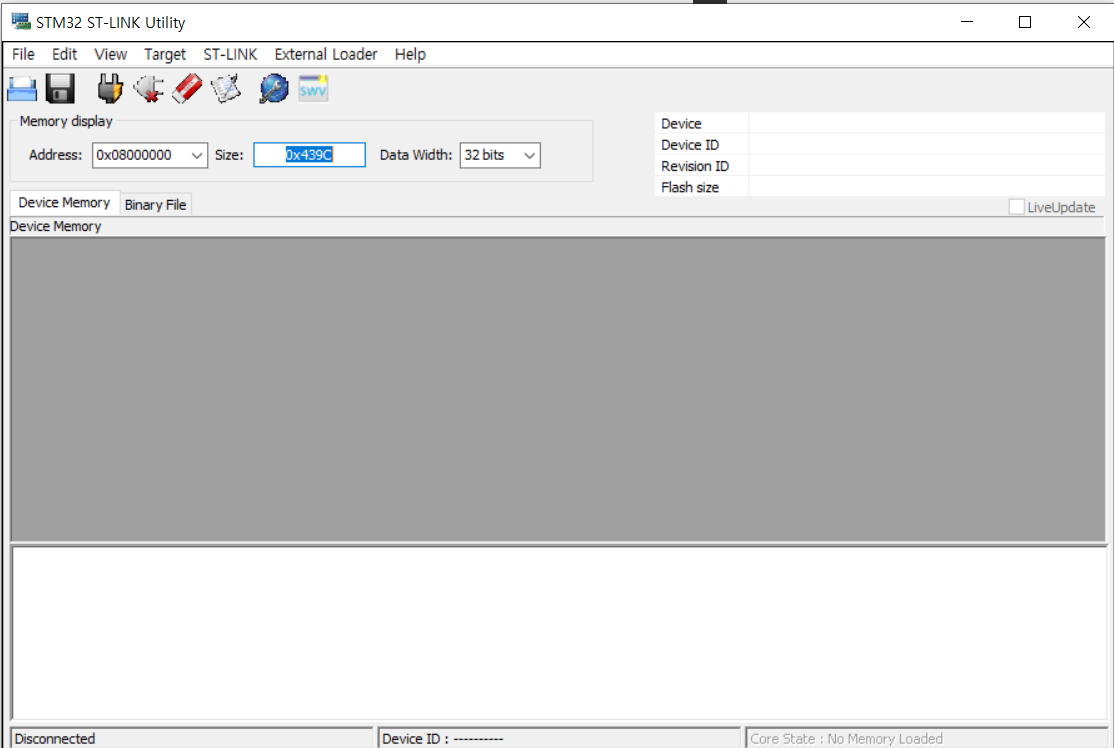
Task: Expand the Address dropdown arrow
Action: [x=197, y=155]
